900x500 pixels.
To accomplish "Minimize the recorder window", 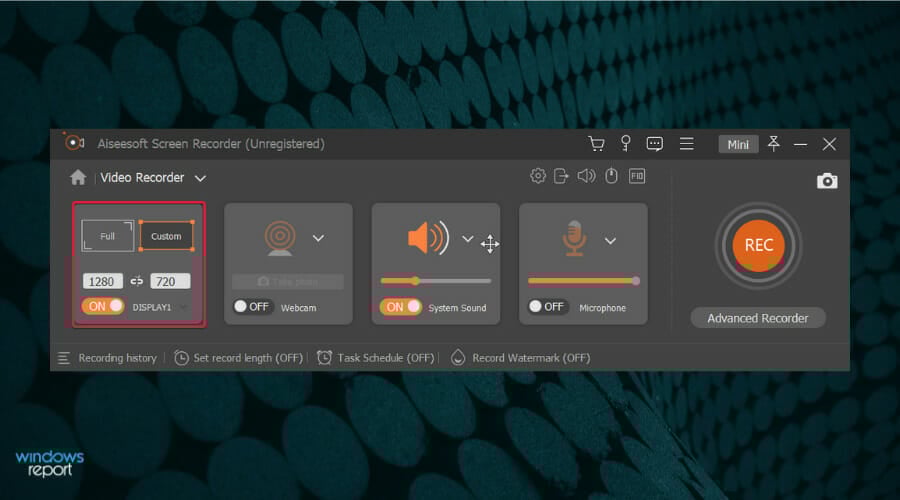I will coord(801,145).
